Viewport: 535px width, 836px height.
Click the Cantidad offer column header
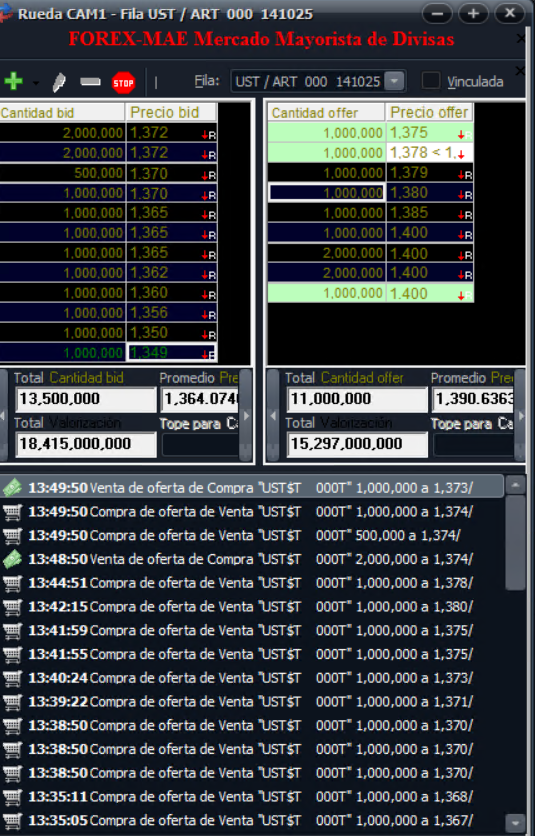coord(326,112)
